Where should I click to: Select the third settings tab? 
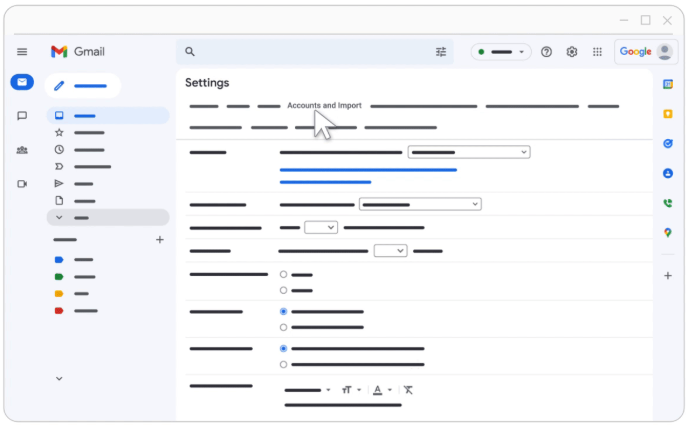(x=269, y=106)
